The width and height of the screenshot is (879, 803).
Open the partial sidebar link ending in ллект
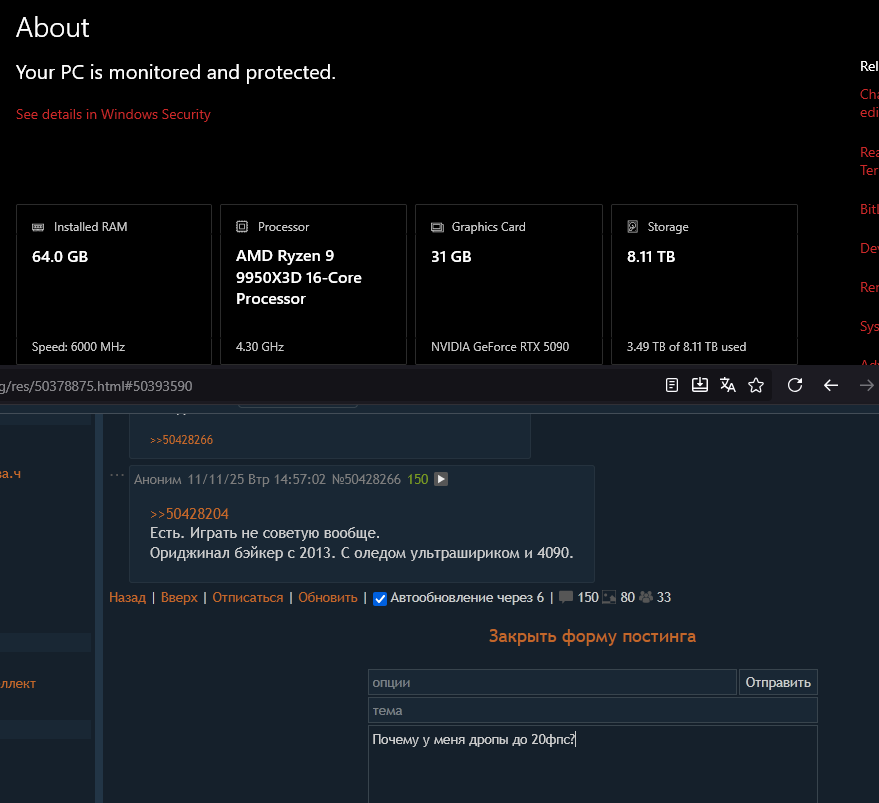click(x=18, y=684)
